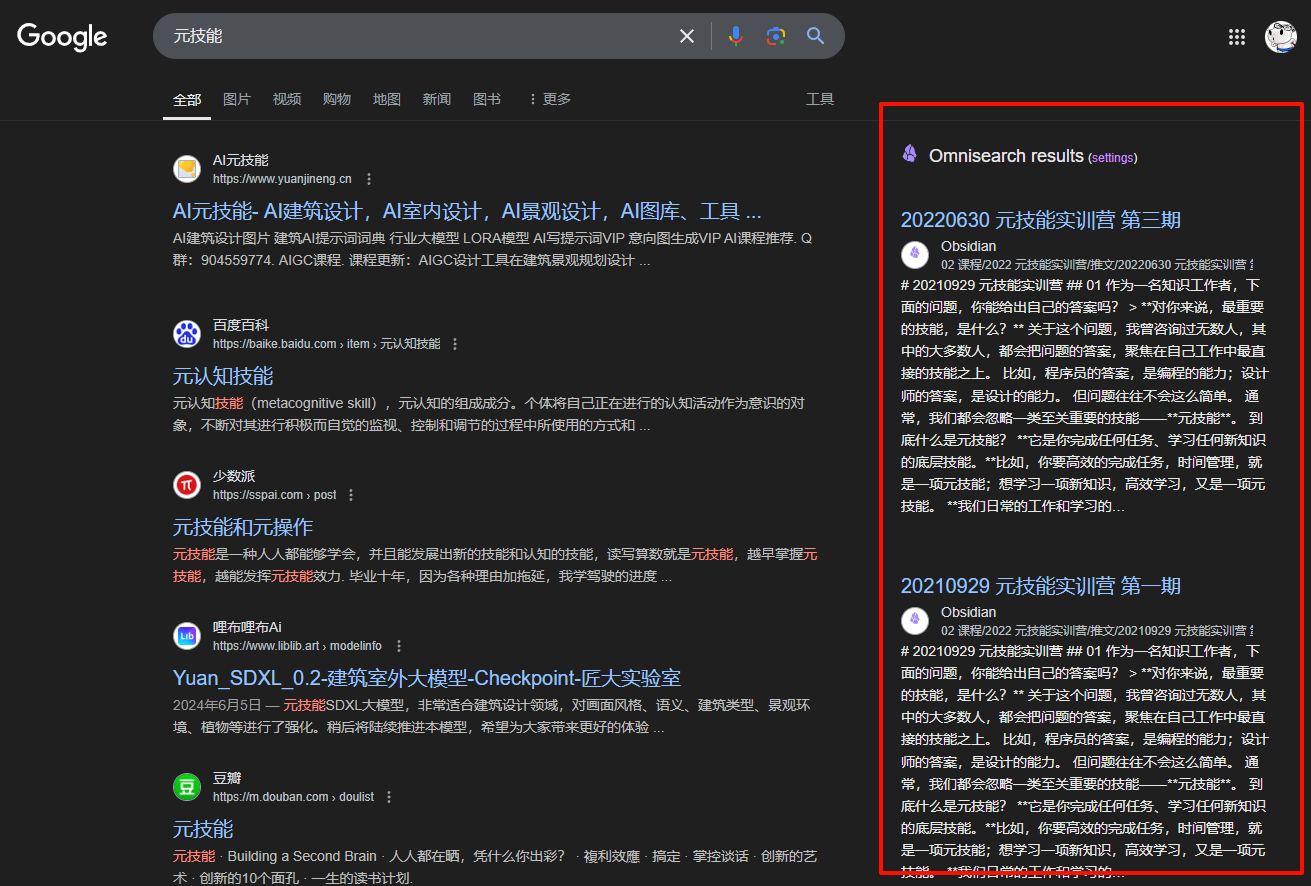Click the 少数派 site favicon
The height and width of the screenshot is (886, 1311).
[187, 485]
